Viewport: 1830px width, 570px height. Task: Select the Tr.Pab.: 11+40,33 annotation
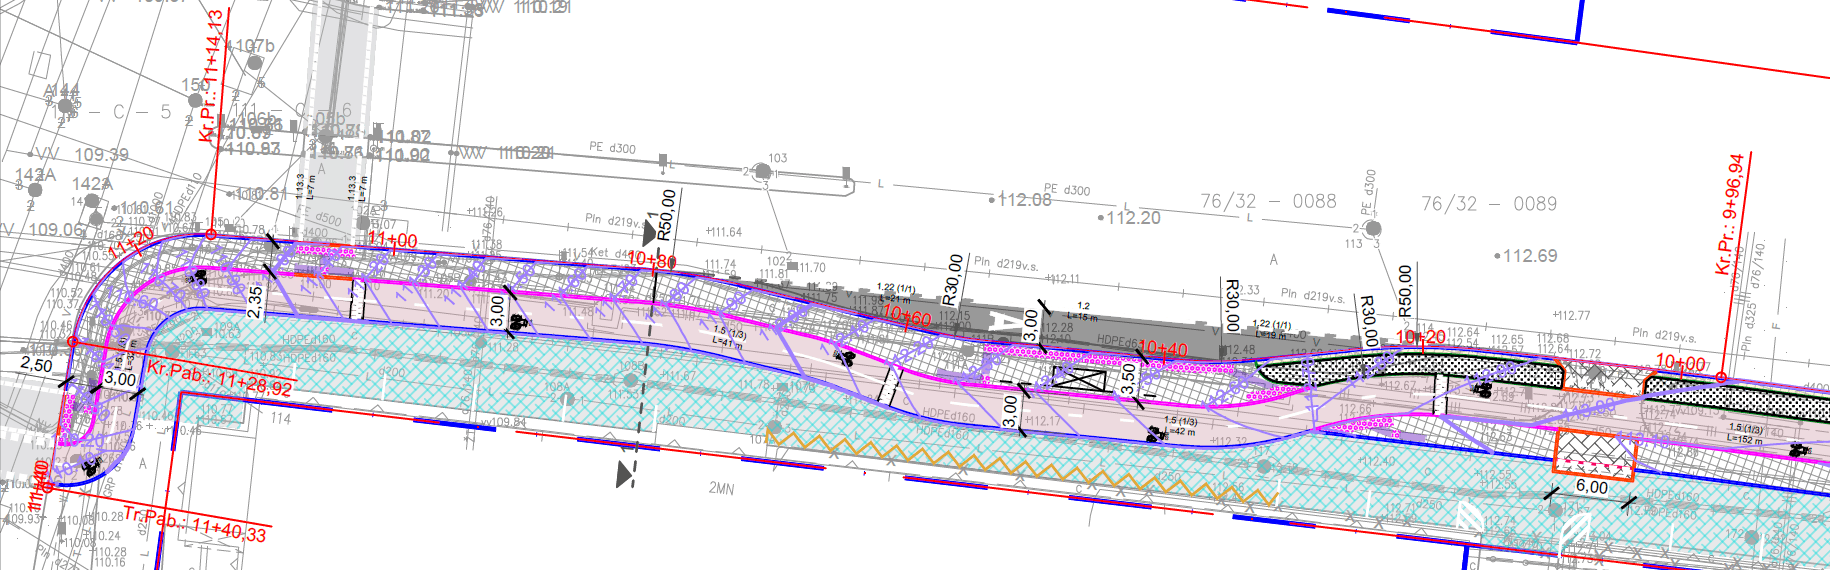click(x=194, y=524)
